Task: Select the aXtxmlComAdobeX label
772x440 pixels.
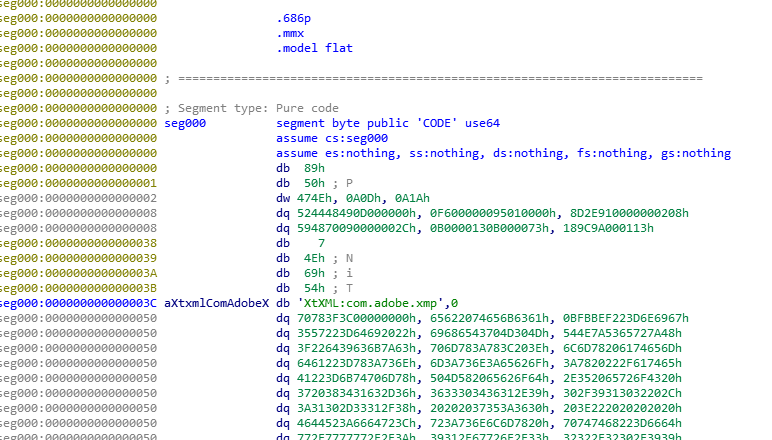Action: tap(217, 304)
